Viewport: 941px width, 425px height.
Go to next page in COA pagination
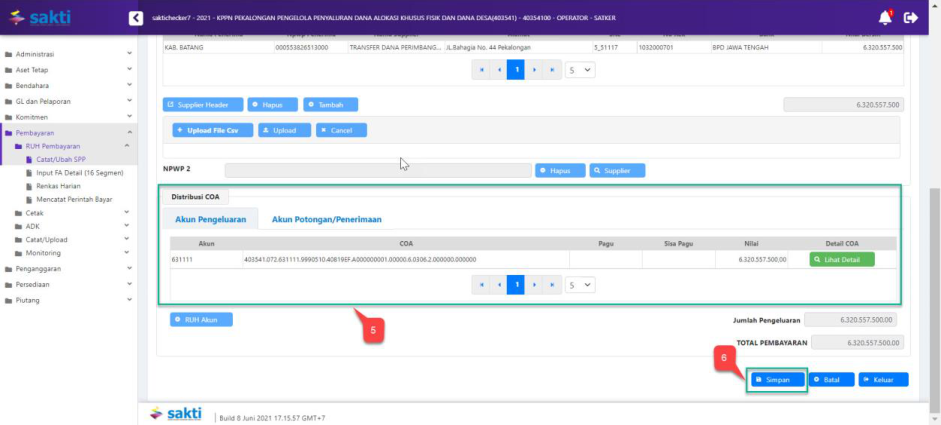pos(535,285)
